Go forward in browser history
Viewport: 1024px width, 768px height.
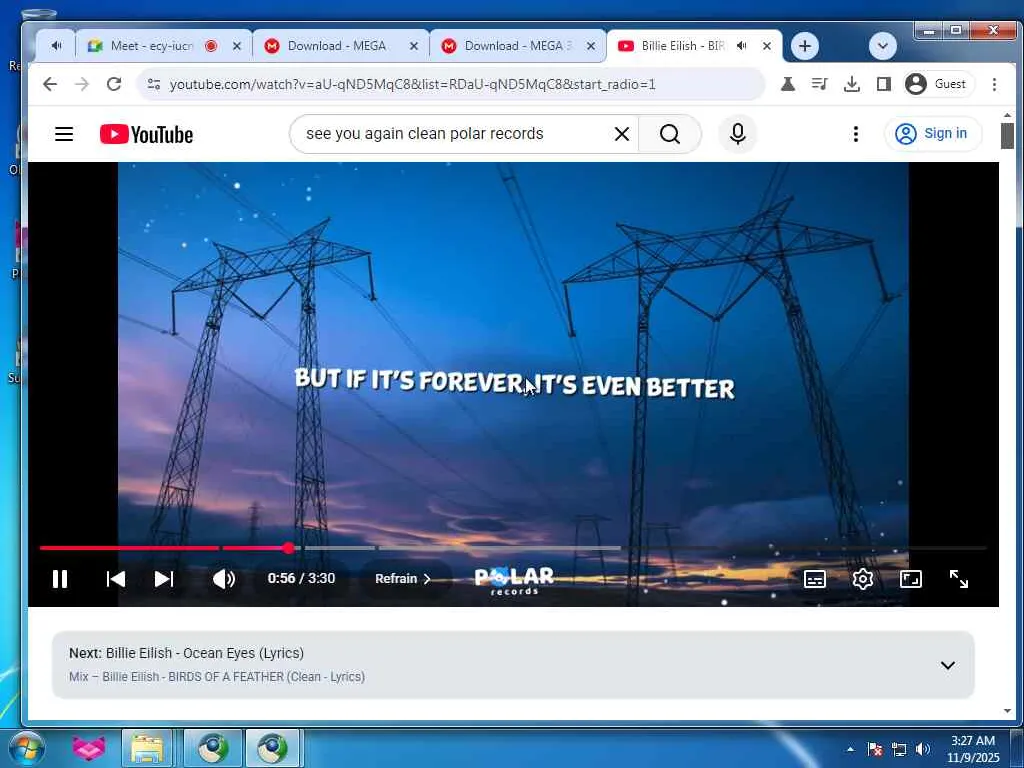[82, 84]
